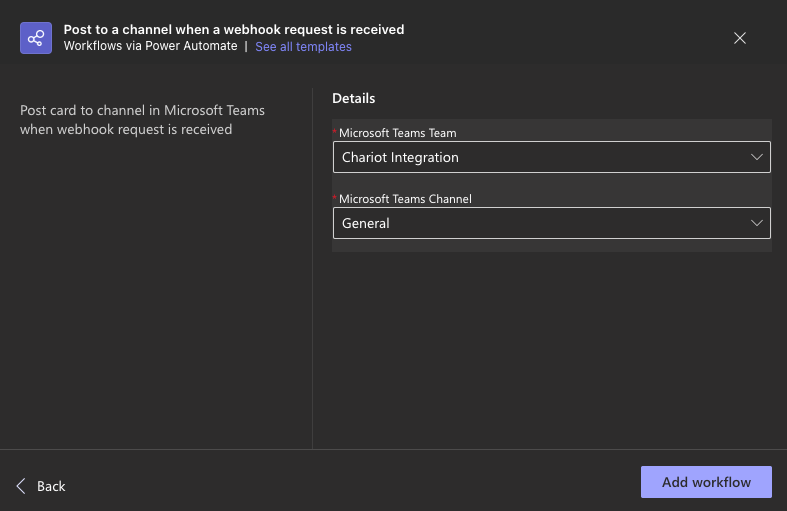Click the General selected value text
This screenshot has width=787, height=511.
coord(365,223)
